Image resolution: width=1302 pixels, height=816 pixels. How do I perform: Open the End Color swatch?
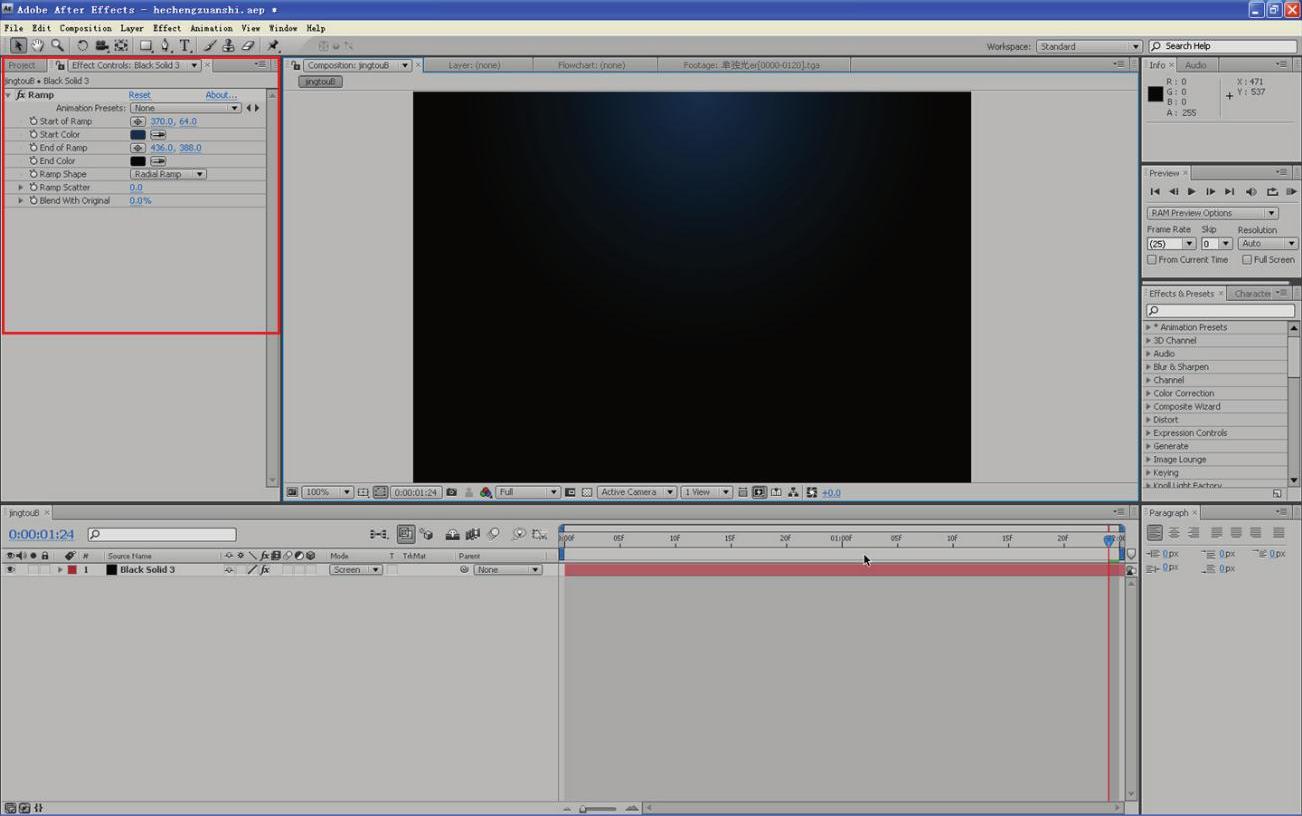pos(138,160)
